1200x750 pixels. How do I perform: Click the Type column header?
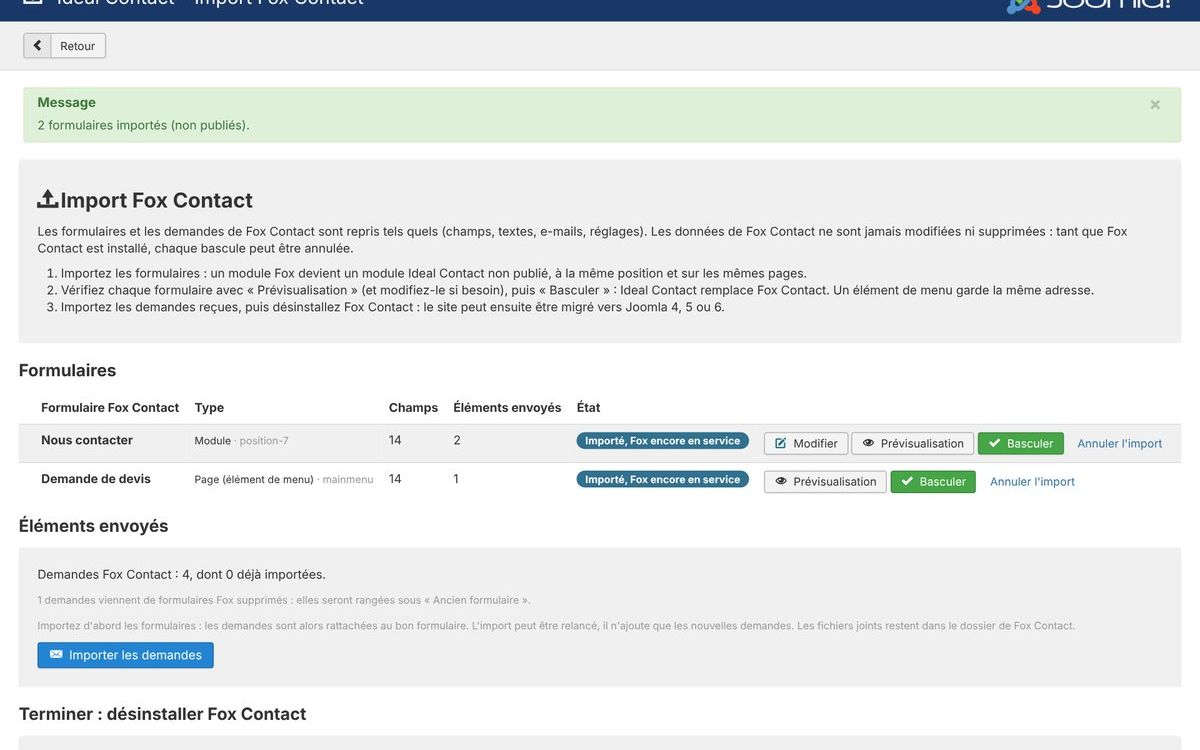click(x=209, y=408)
